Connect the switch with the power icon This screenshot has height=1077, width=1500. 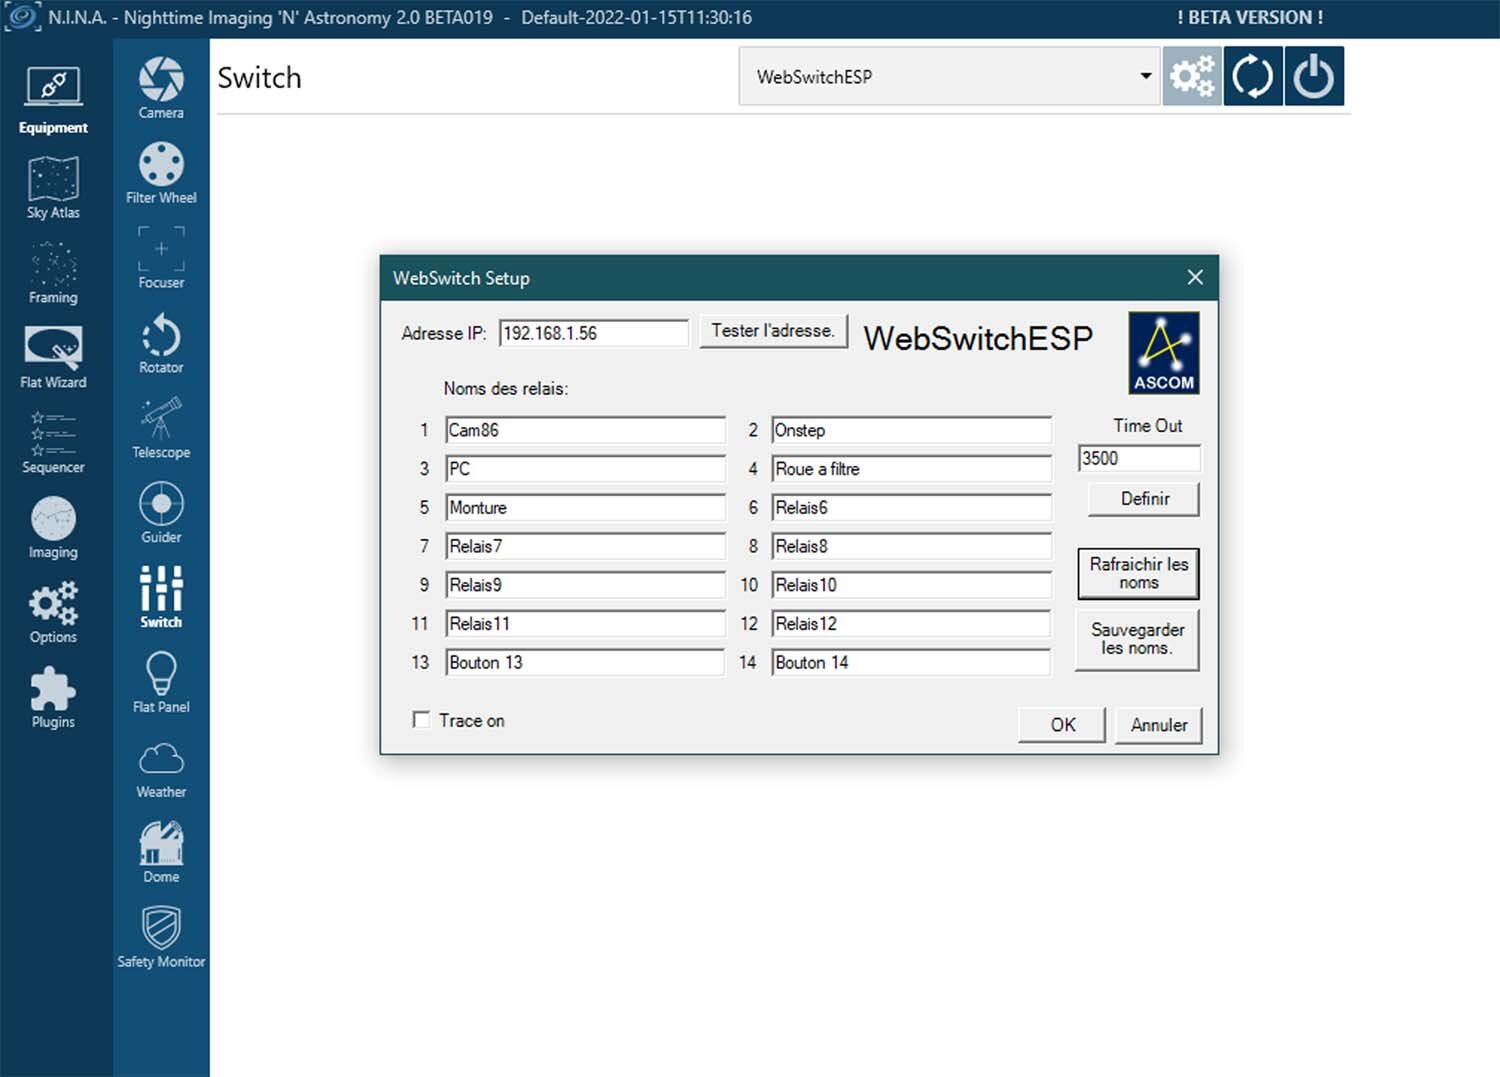(x=1314, y=76)
